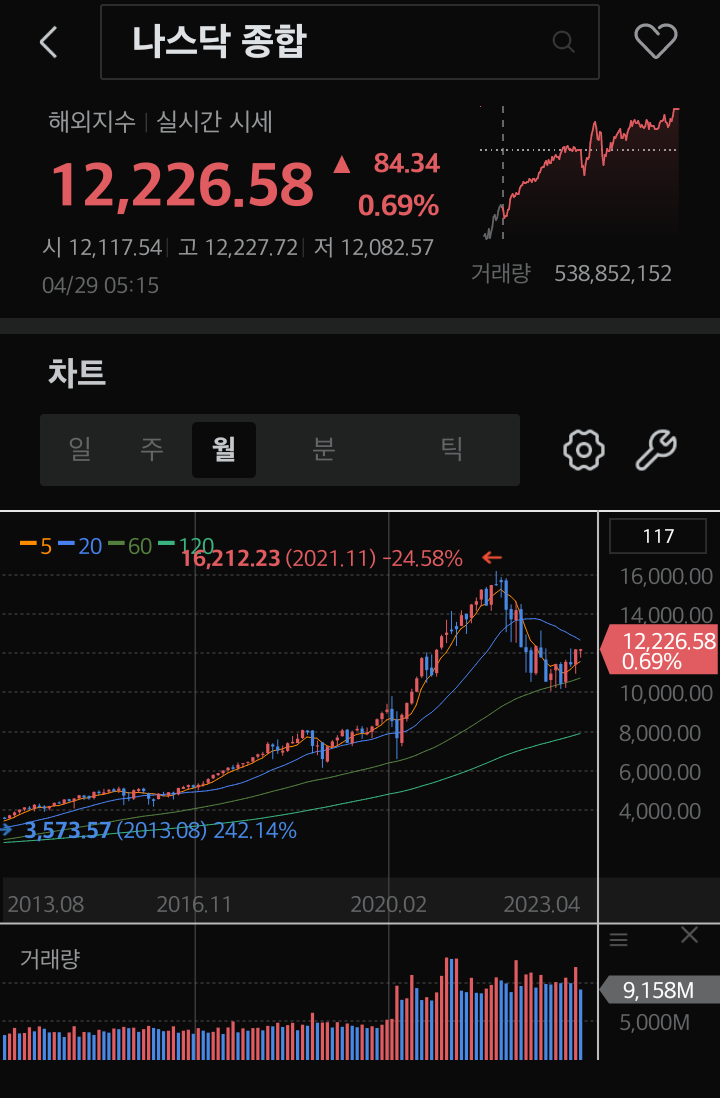The image size is (720, 1098).
Task: Click the 나스닥 종합 search field
Action: coord(349,42)
